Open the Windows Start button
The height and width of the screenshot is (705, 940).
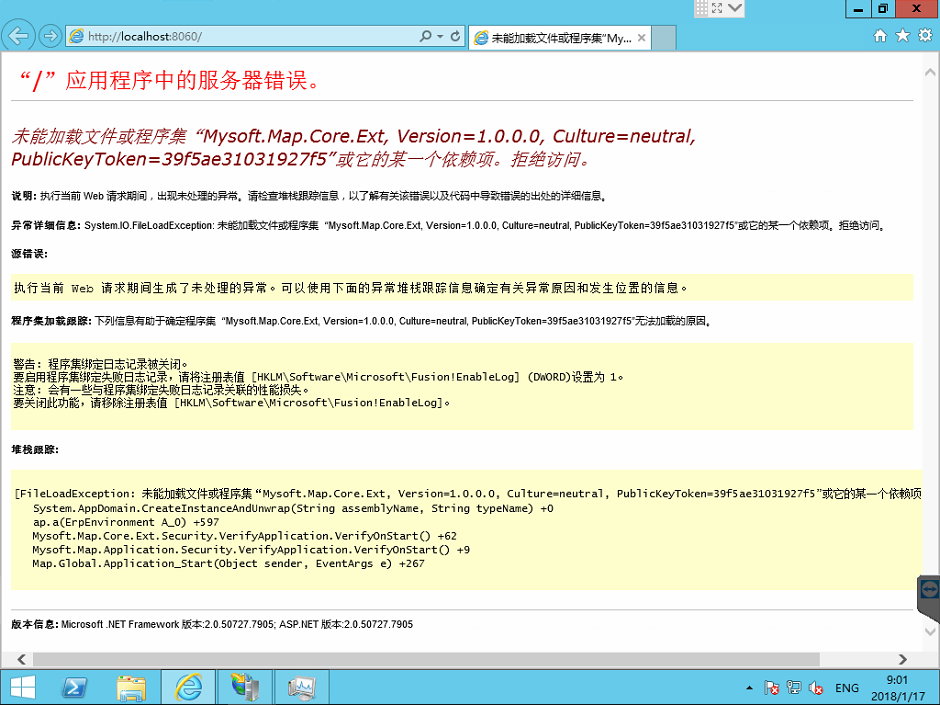[x=22, y=687]
